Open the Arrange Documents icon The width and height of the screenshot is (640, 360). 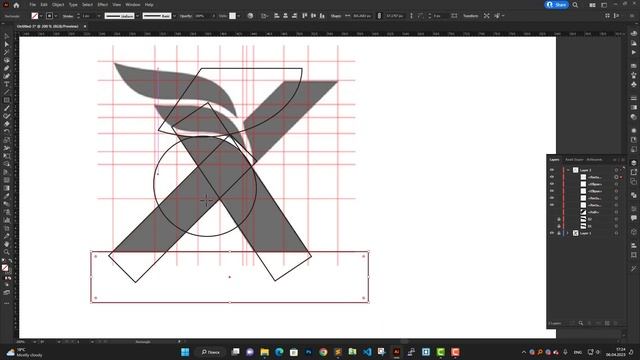592,5
